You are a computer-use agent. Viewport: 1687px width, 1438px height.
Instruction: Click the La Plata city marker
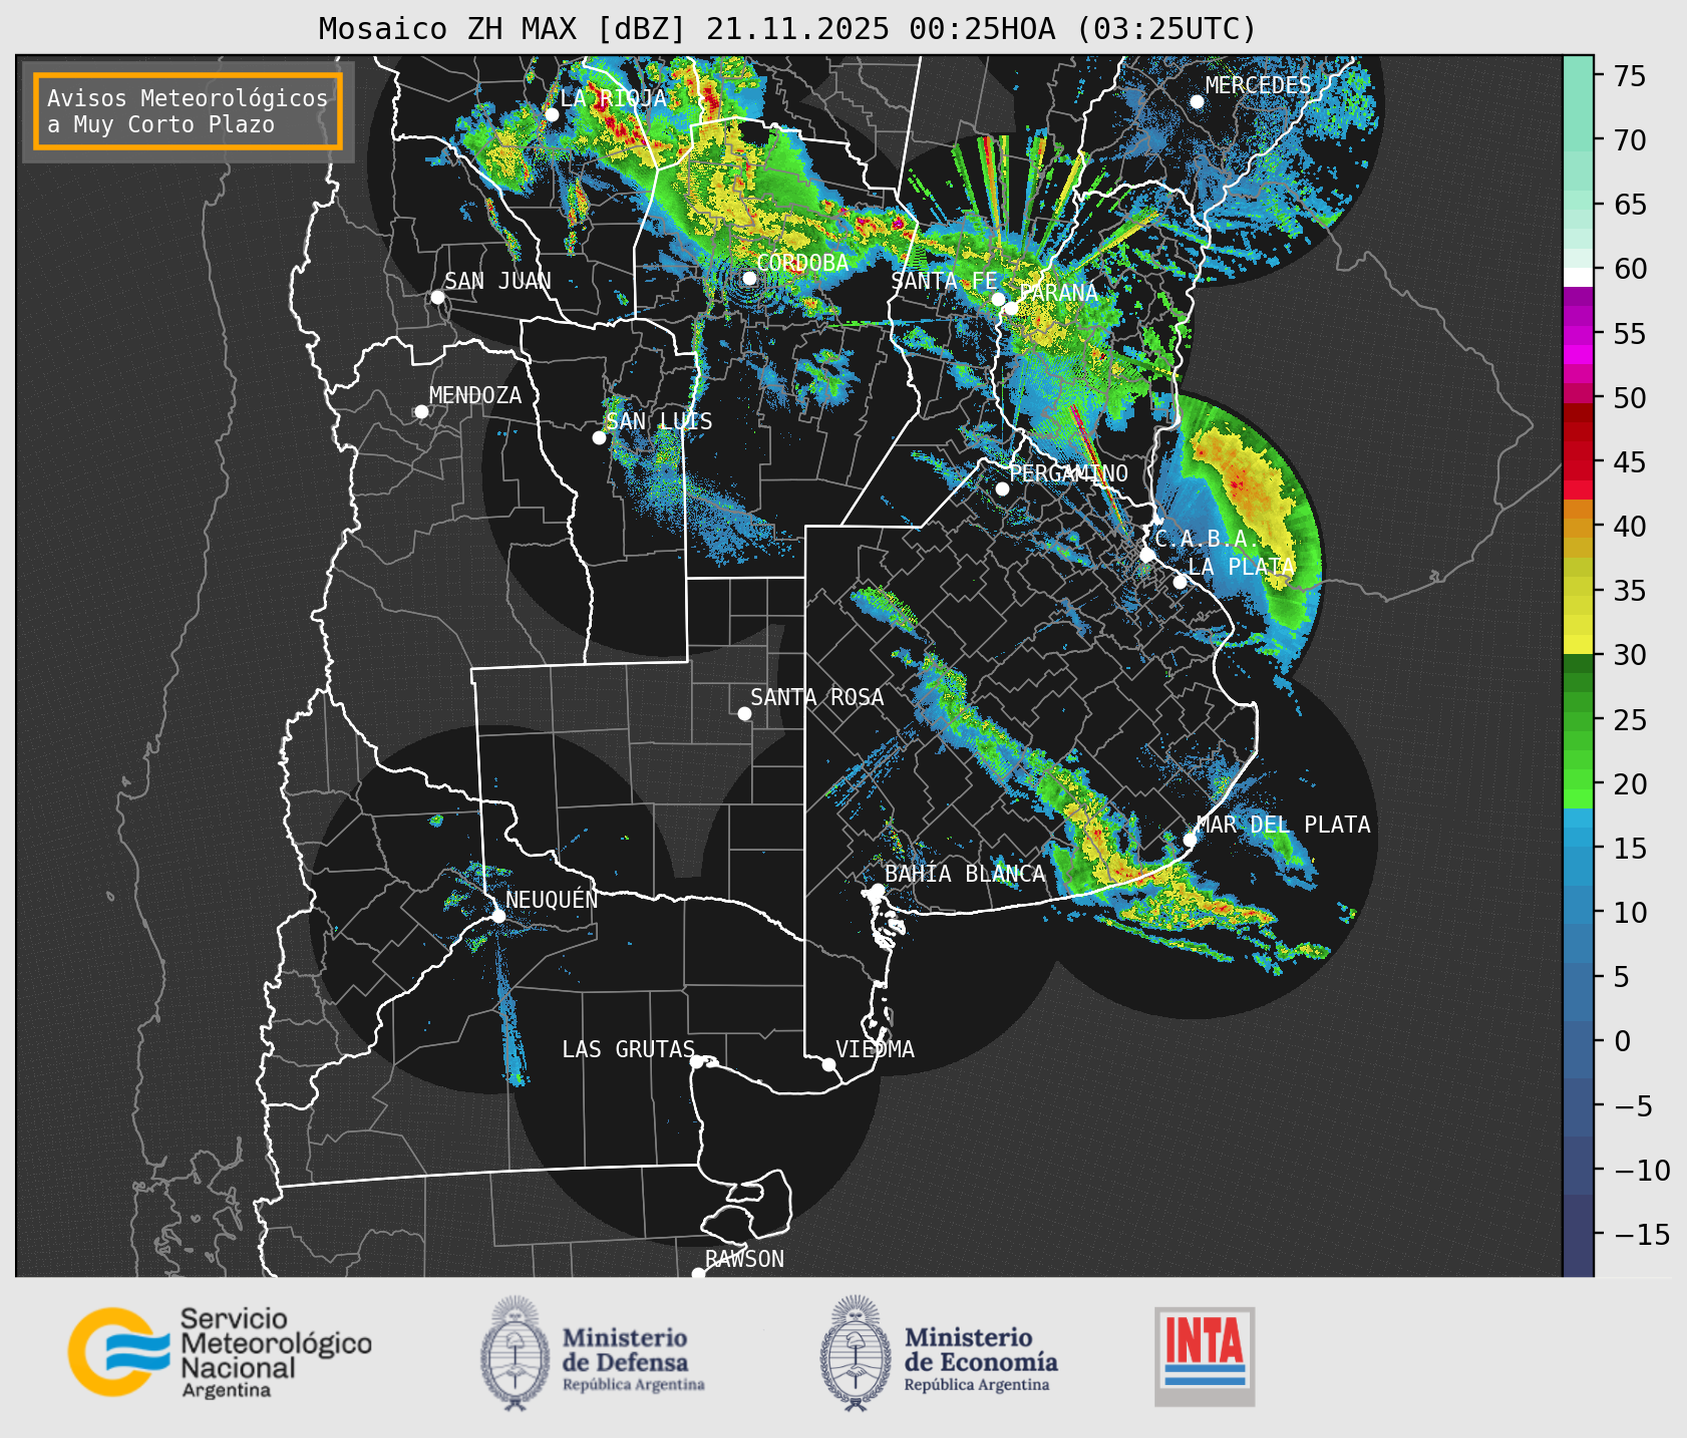pyautogui.click(x=1180, y=582)
